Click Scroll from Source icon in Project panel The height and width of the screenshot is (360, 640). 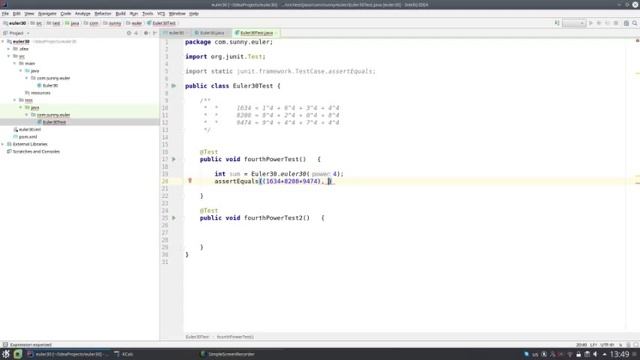[x=129, y=33]
